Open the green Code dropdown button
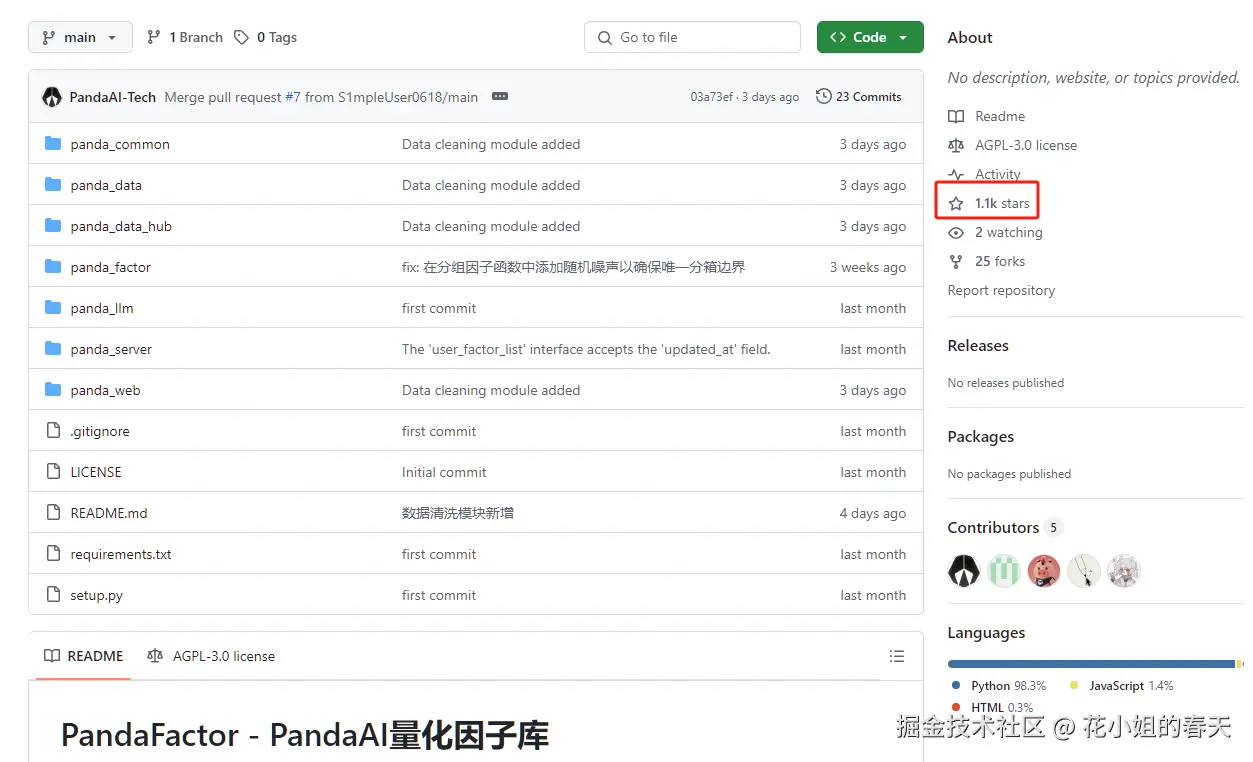This screenshot has height=762, width=1253. (x=869, y=37)
